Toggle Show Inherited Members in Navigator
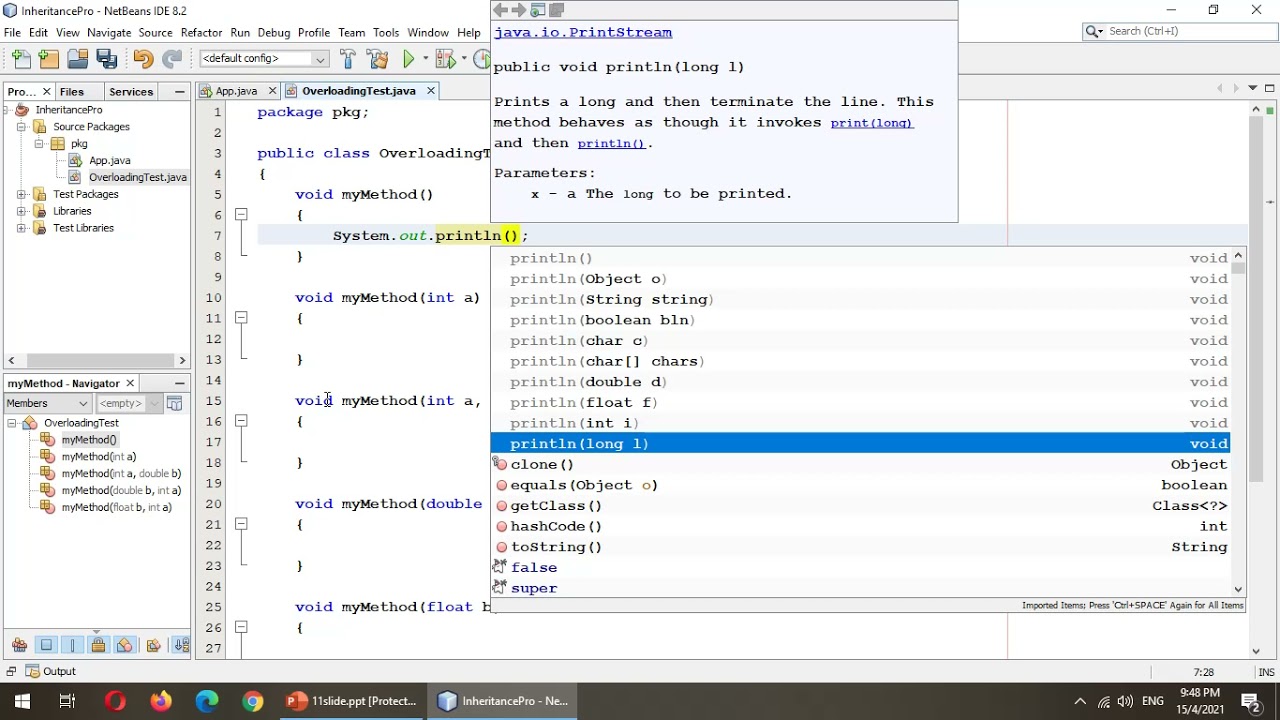 (19, 646)
